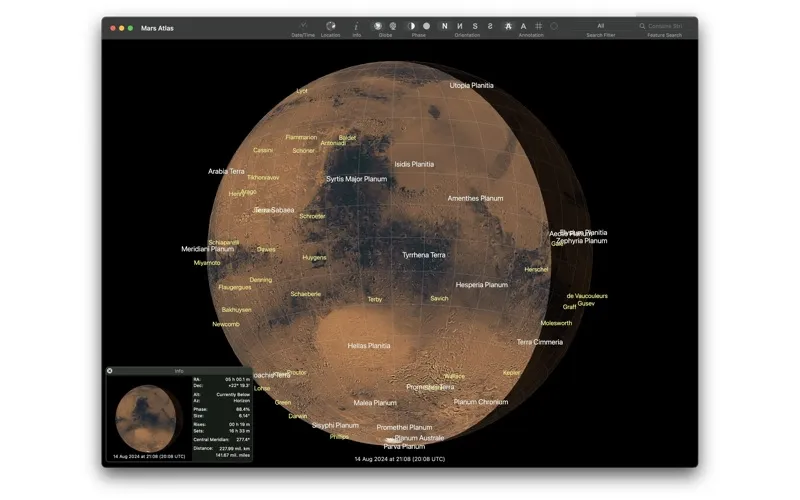This screenshot has width=800, height=500.
Task: Click the date text below the globe
Action: pos(399,459)
